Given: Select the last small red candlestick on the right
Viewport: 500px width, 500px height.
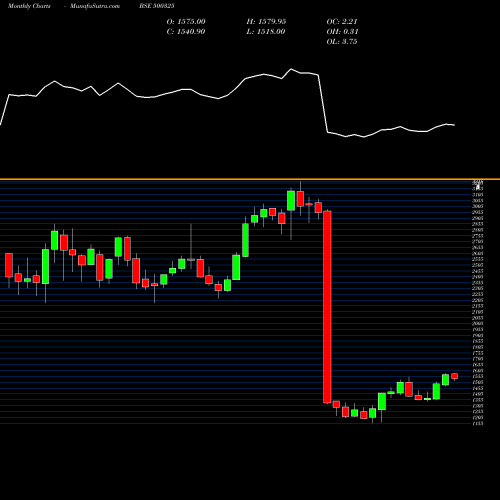Looking at the screenshot, I should tap(454, 376).
